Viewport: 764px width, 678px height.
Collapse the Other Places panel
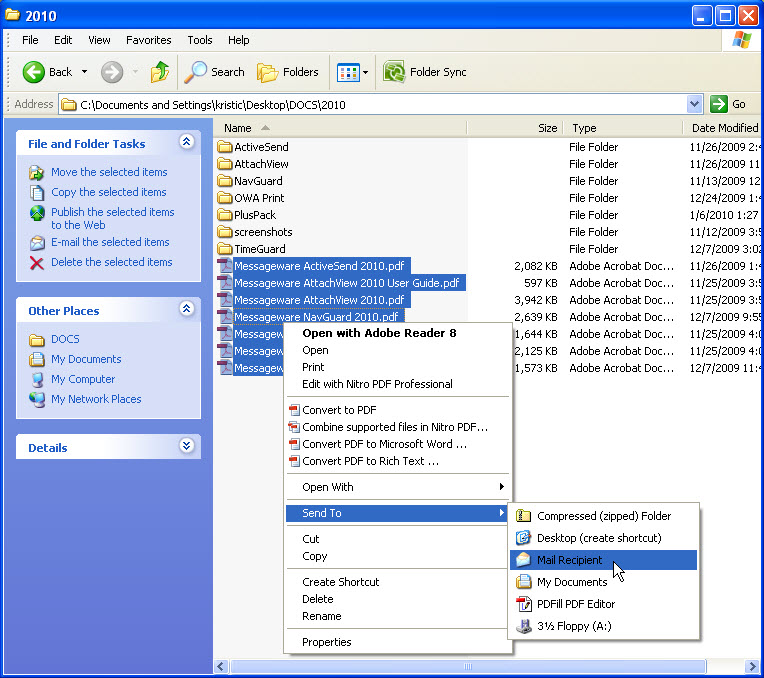tap(187, 309)
